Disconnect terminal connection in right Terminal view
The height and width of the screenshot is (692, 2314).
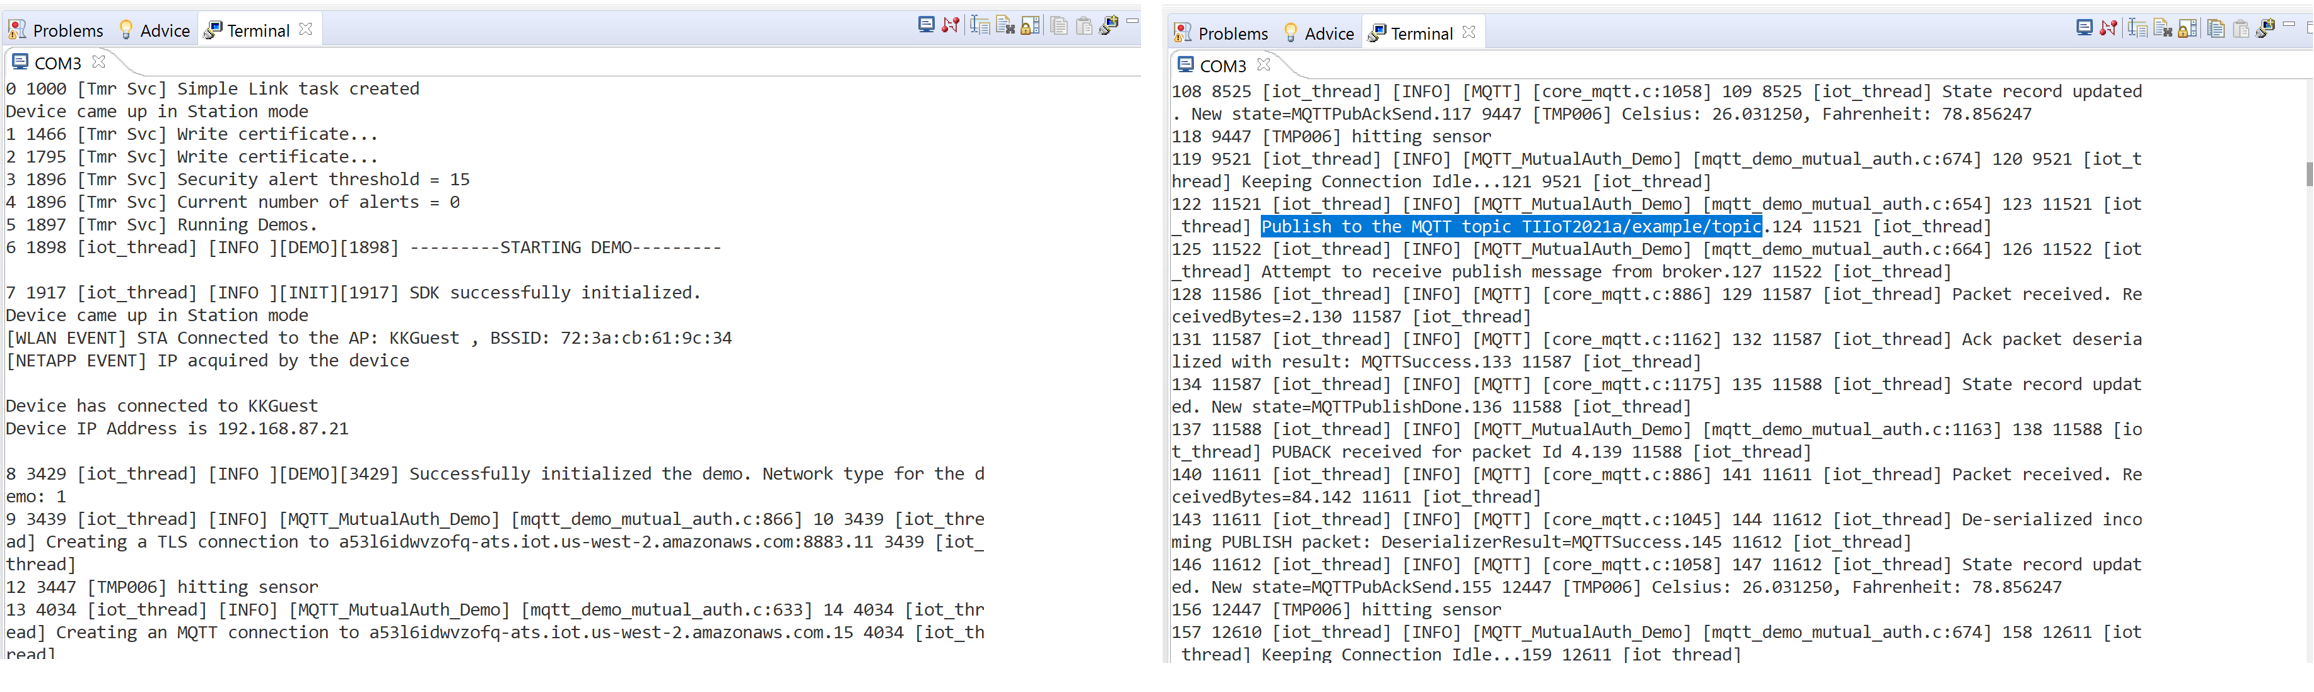click(2108, 28)
